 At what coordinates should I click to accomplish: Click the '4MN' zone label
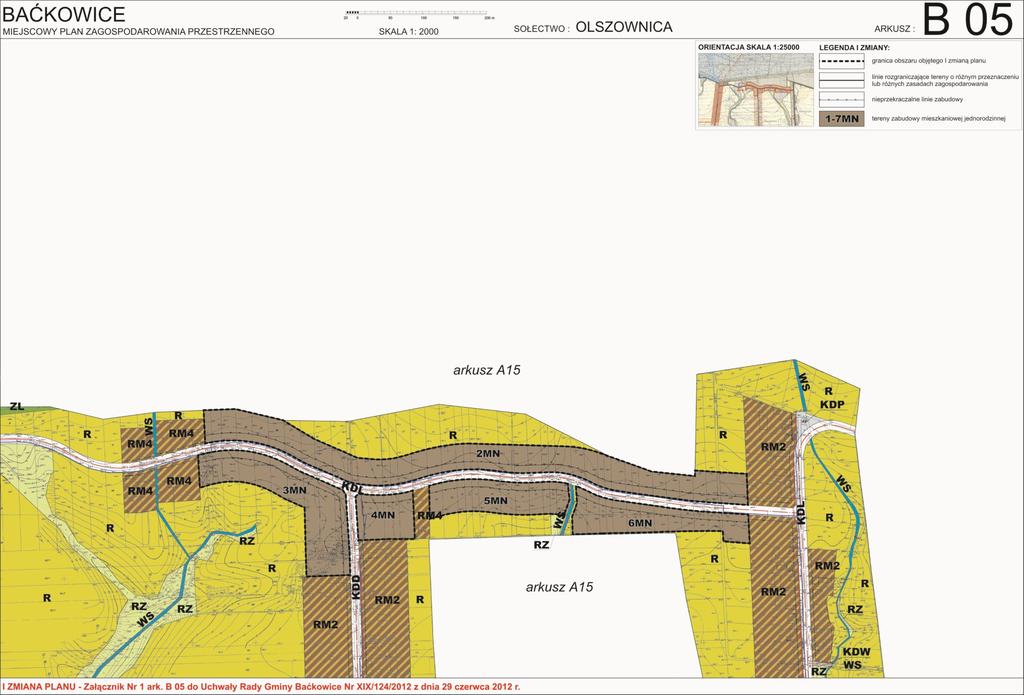click(383, 515)
